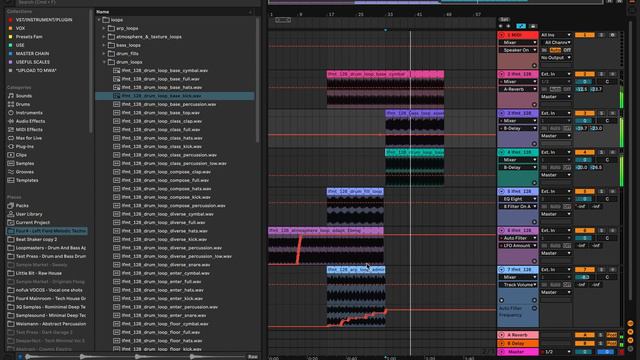Image resolution: width=640 pixels, height=360 pixels.
Task: Set track 1 monitor to Off
Action: pyautogui.click(x=567, y=50)
